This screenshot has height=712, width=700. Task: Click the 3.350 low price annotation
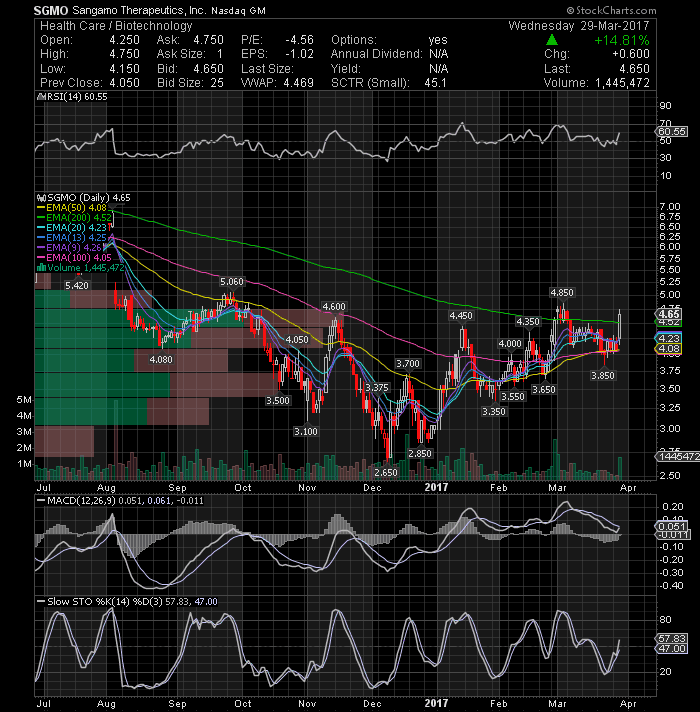coord(493,412)
